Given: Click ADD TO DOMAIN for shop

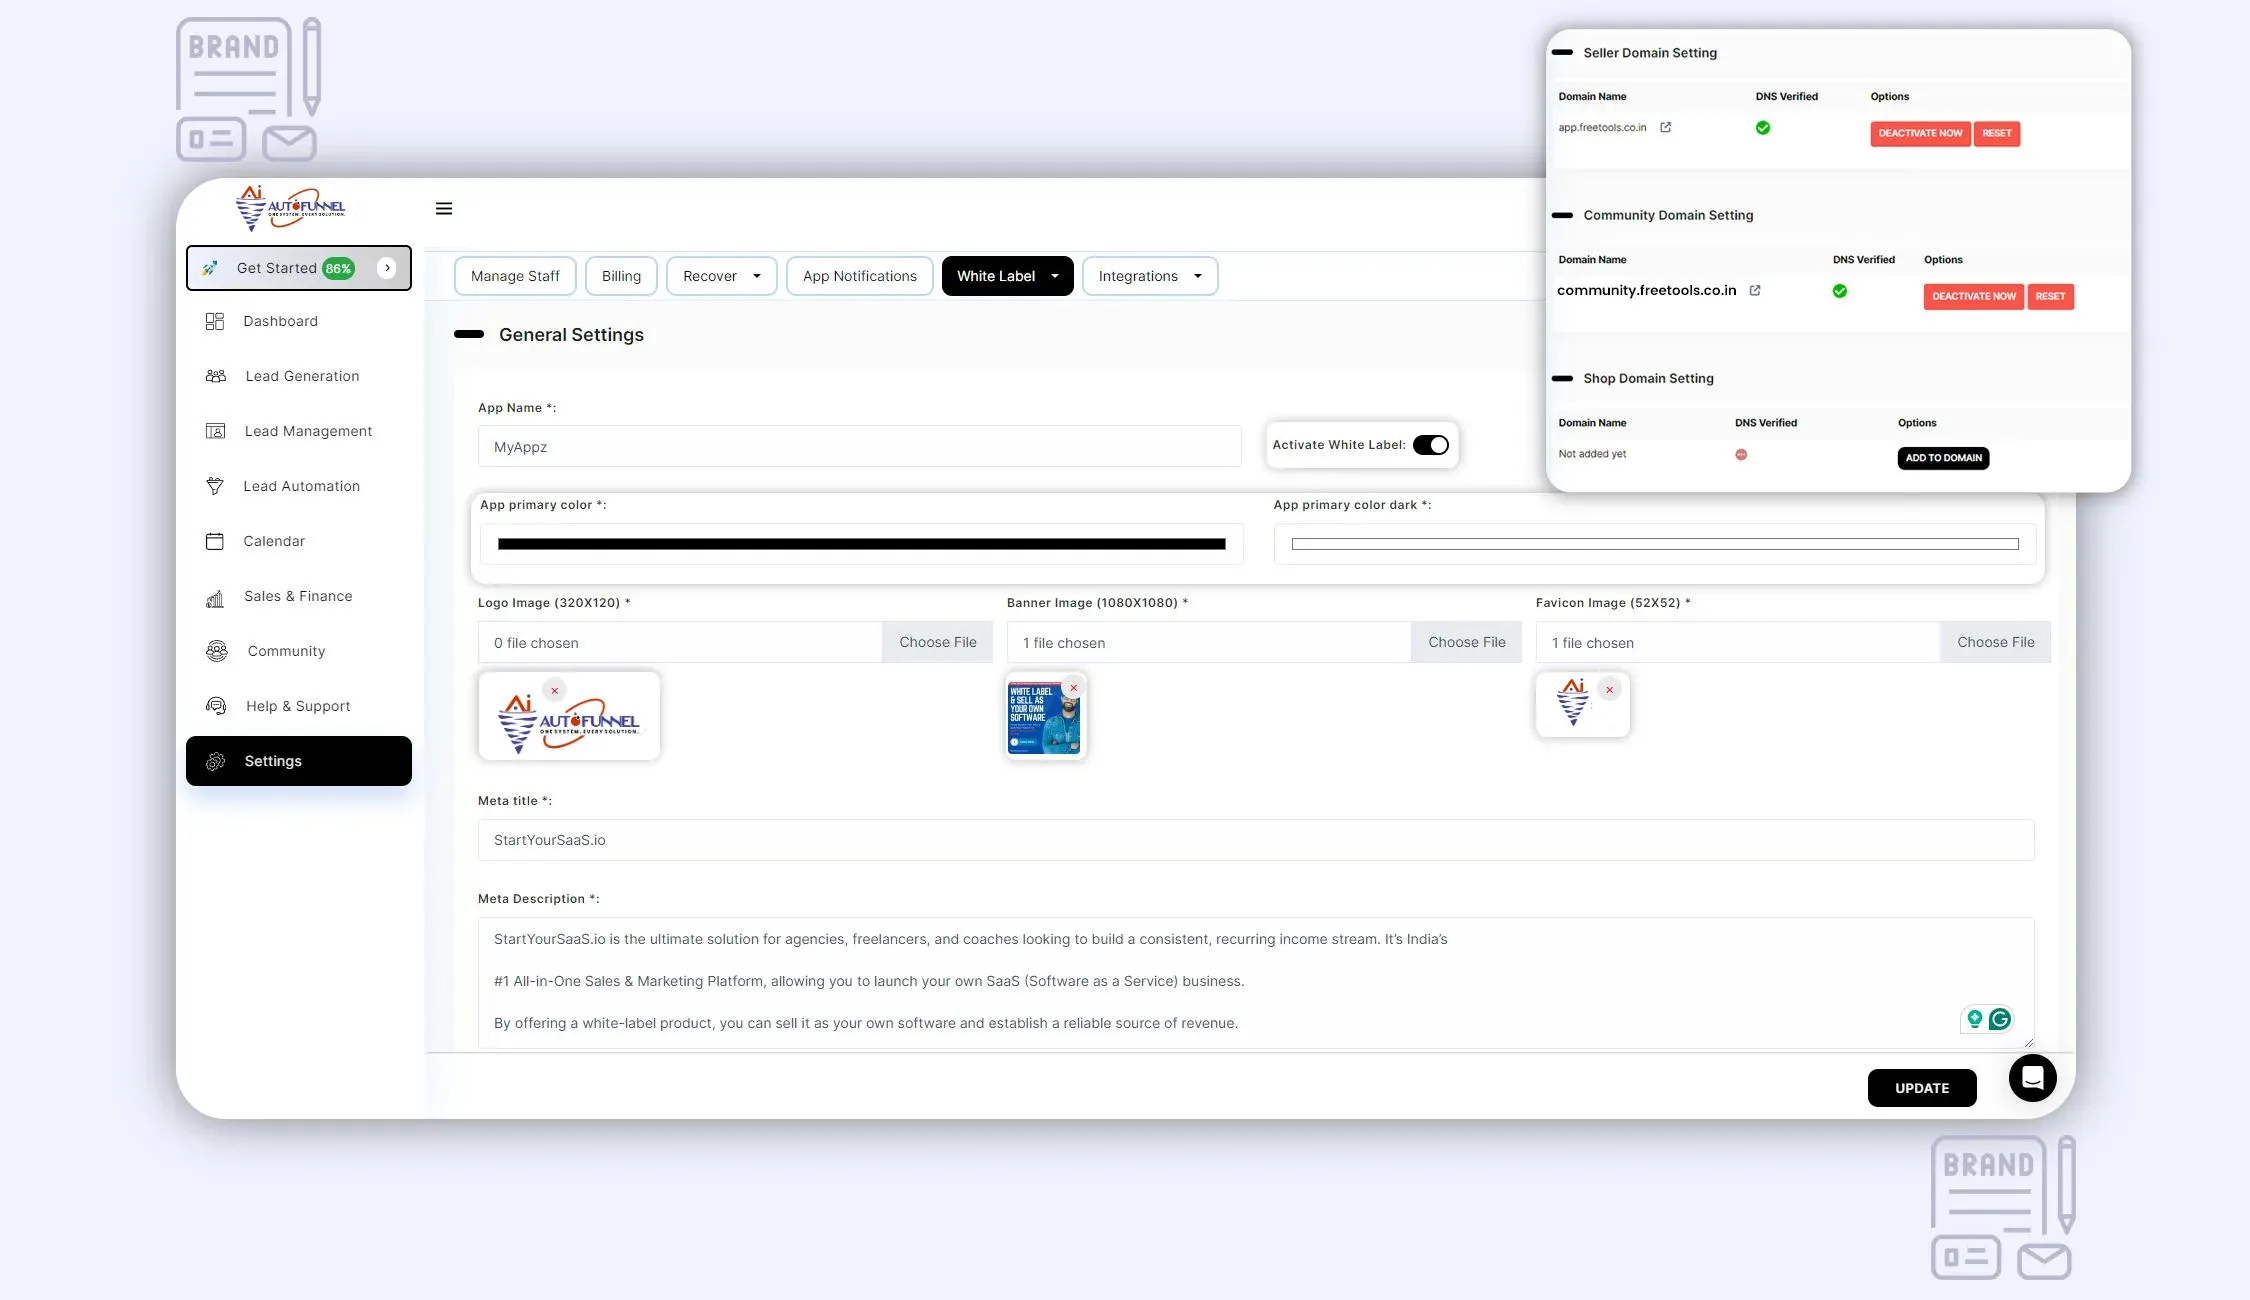Looking at the screenshot, I should [x=1943, y=458].
